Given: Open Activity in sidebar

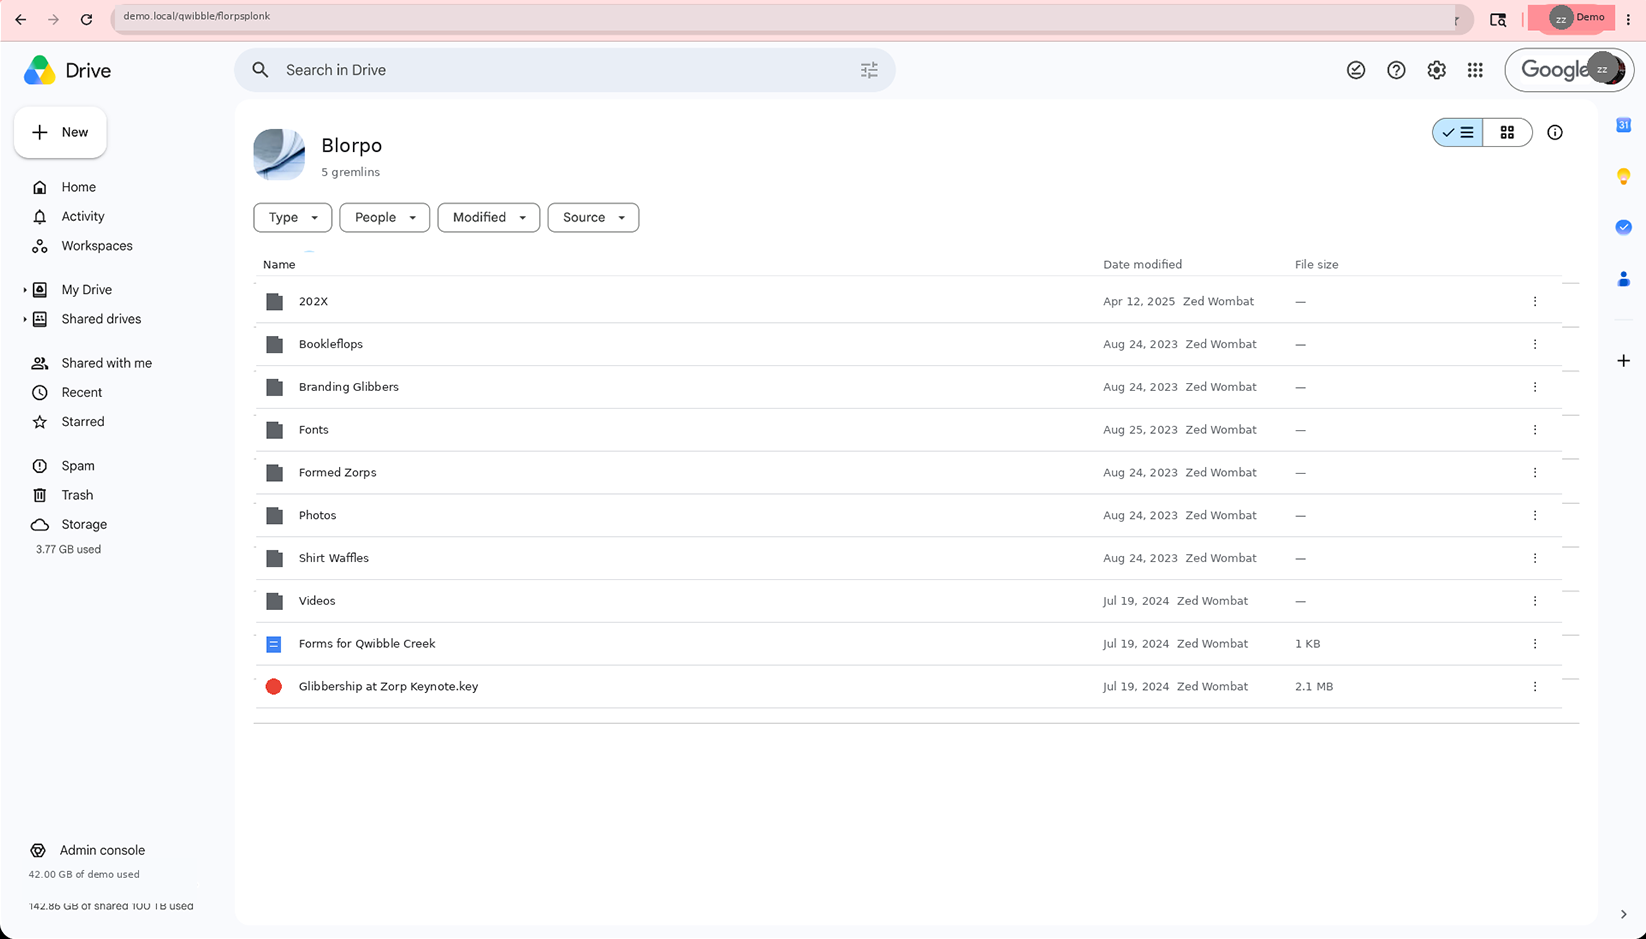Looking at the screenshot, I should tap(82, 216).
